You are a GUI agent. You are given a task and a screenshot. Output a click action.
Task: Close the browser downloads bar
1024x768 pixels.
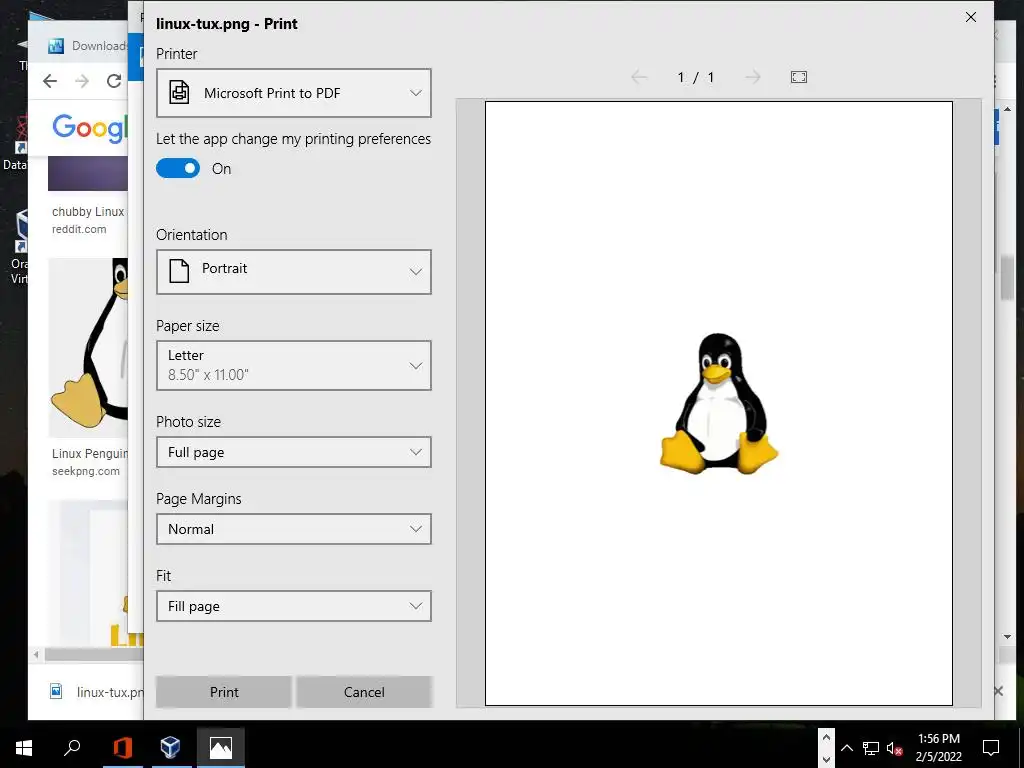[x=998, y=691]
